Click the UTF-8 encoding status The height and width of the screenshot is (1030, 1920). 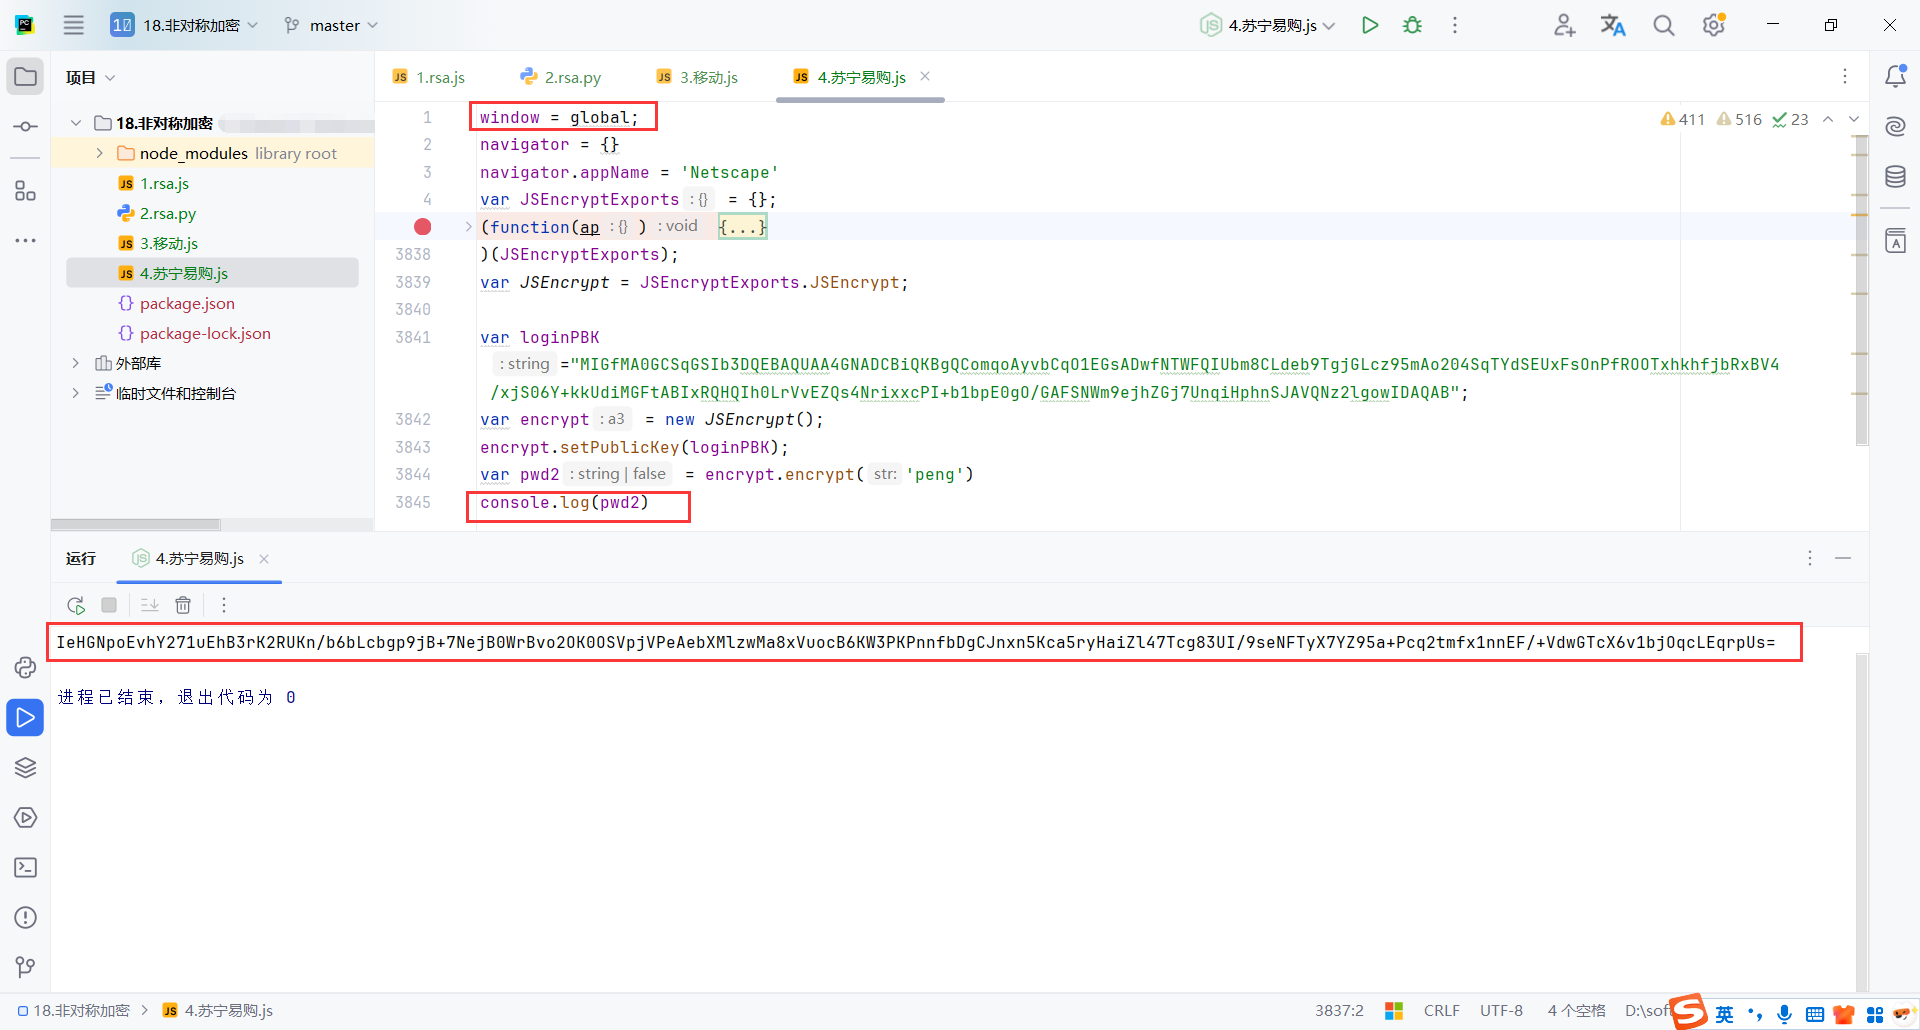tap(1501, 1011)
